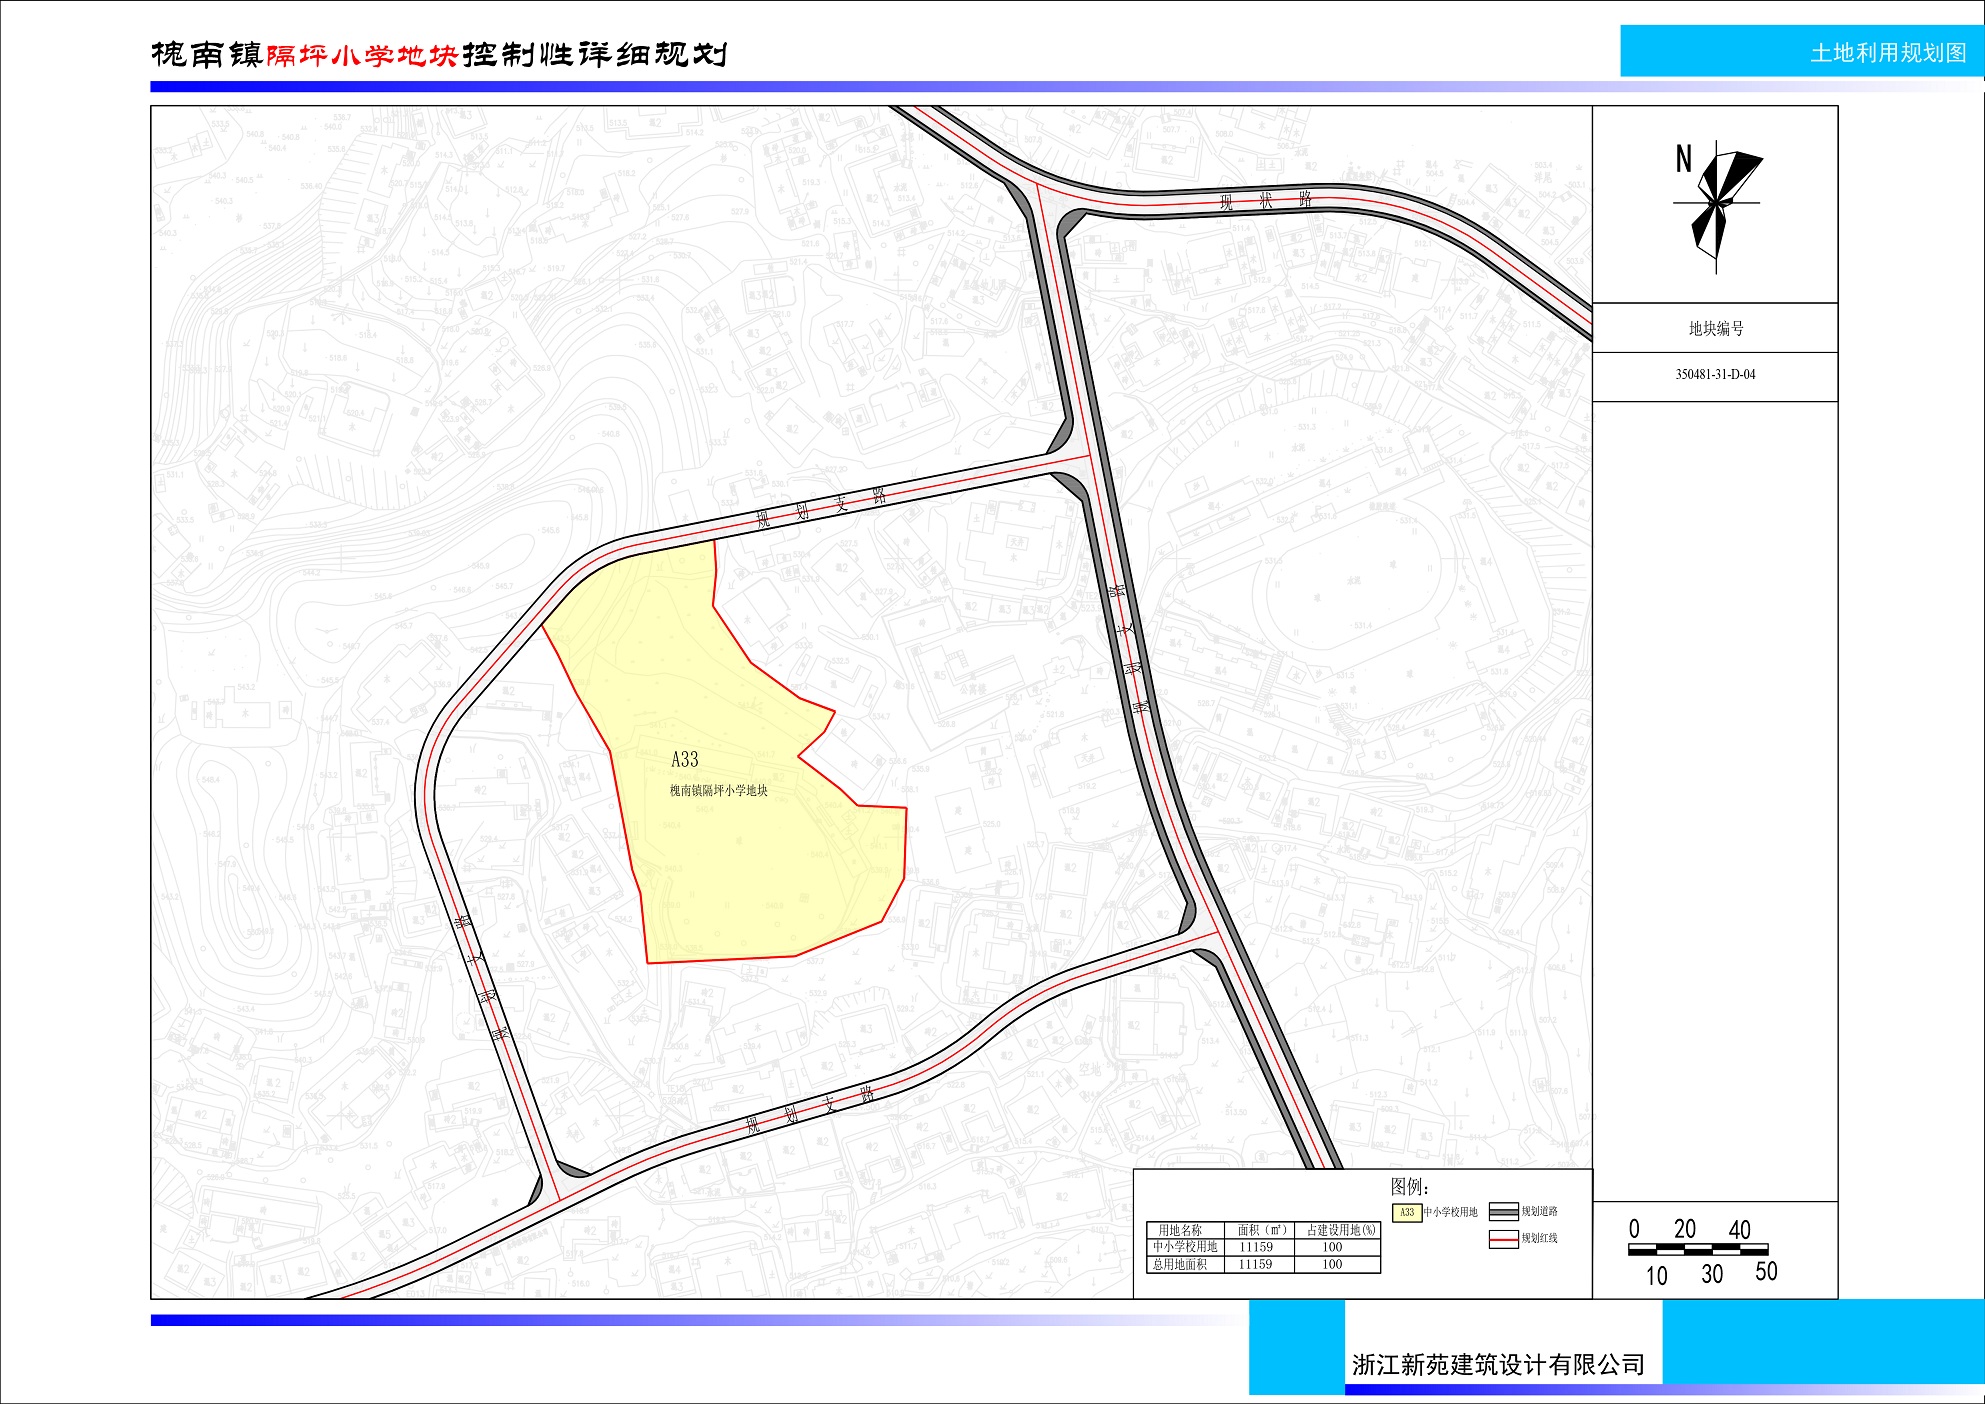
Task: Click the 槐南镇隔坪小学地块 parcel label
Action: coord(718,791)
